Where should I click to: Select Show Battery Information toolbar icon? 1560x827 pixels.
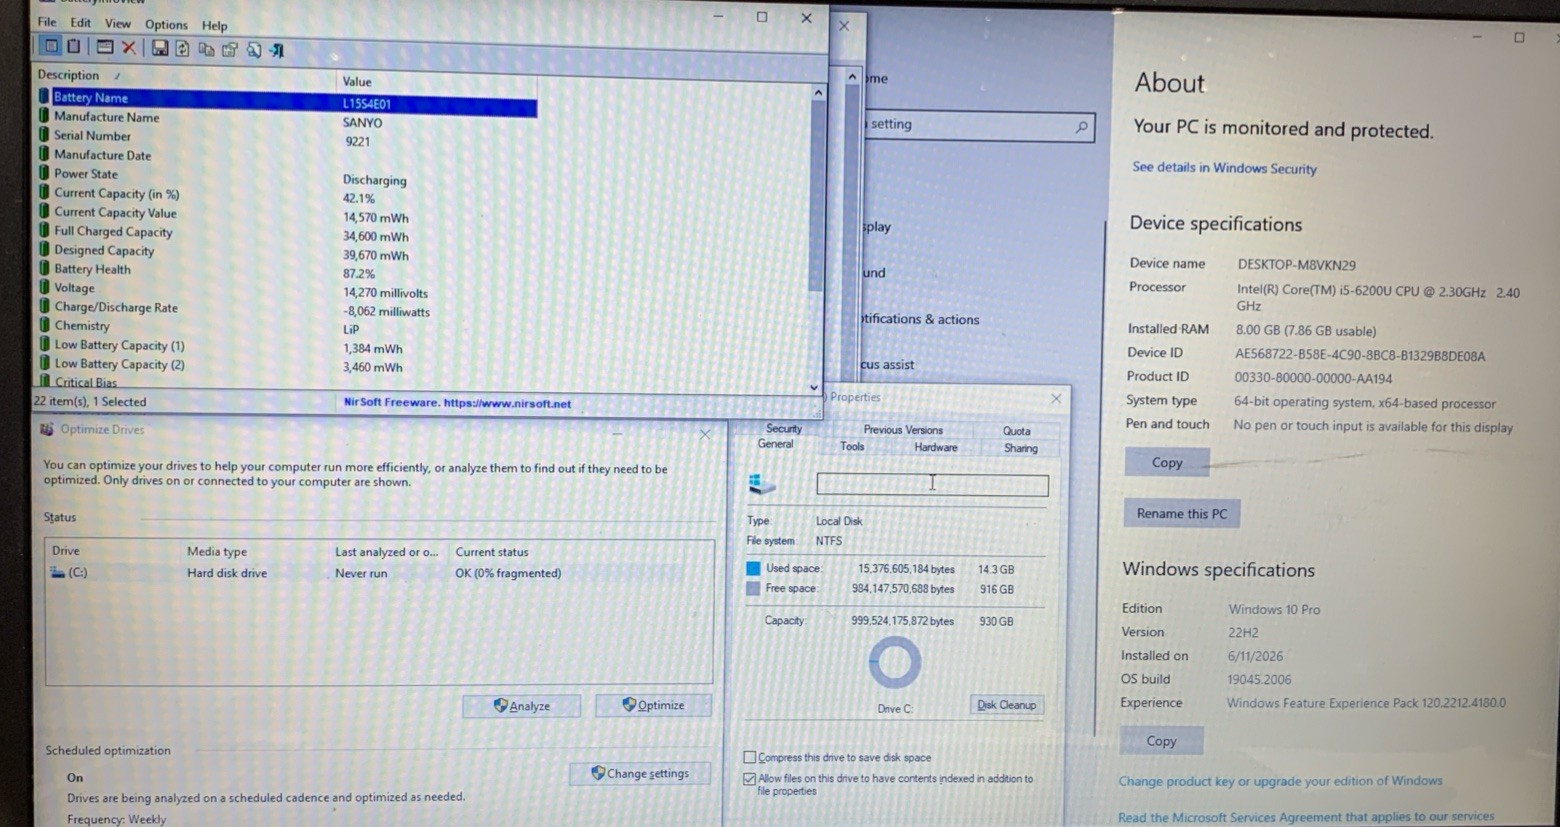tap(51, 46)
